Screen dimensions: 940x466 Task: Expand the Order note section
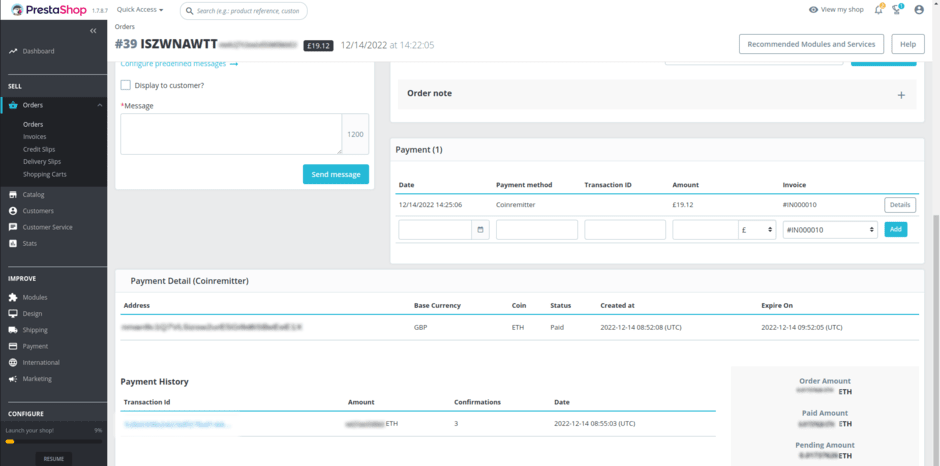900,94
